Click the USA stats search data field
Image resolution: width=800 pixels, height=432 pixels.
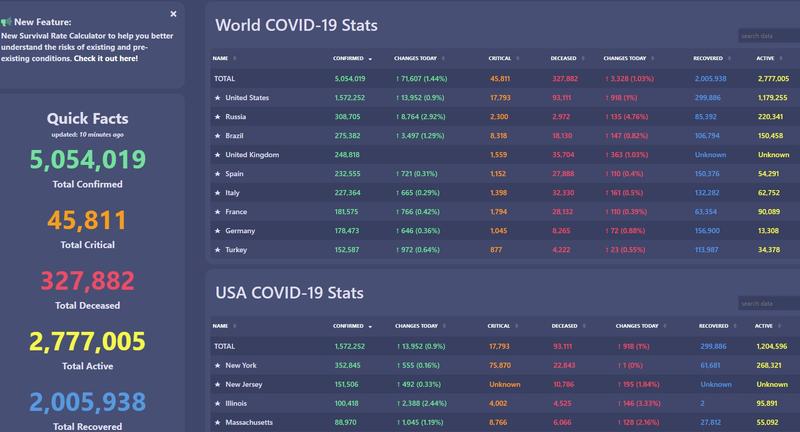[768, 303]
